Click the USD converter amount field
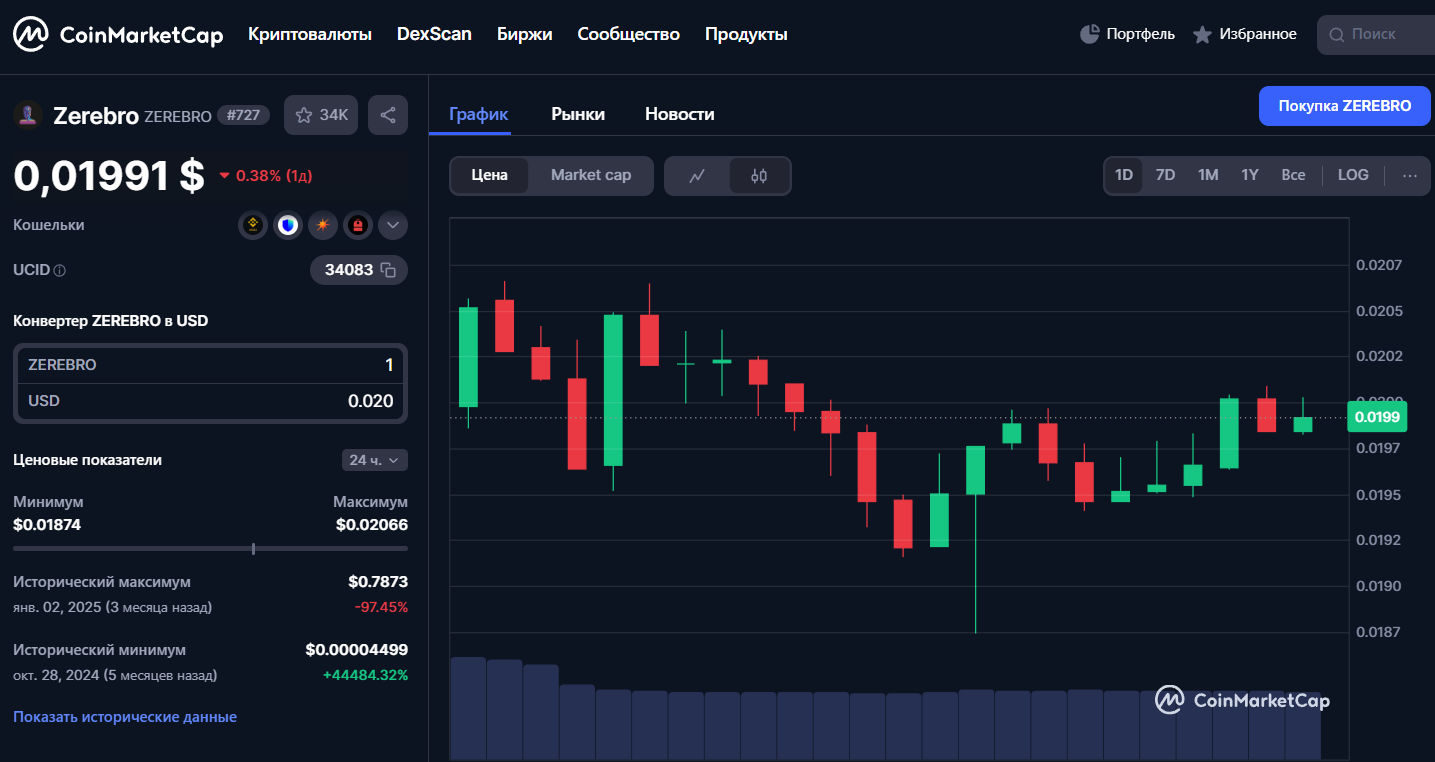The height and width of the screenshot is (762, 1435). point(210,401)
